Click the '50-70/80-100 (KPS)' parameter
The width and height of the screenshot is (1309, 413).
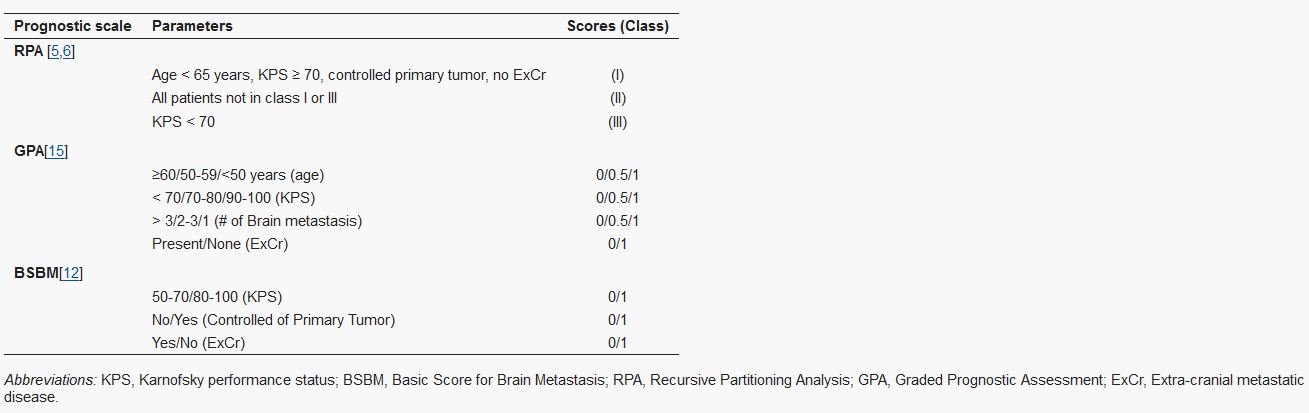click(217, 296)
